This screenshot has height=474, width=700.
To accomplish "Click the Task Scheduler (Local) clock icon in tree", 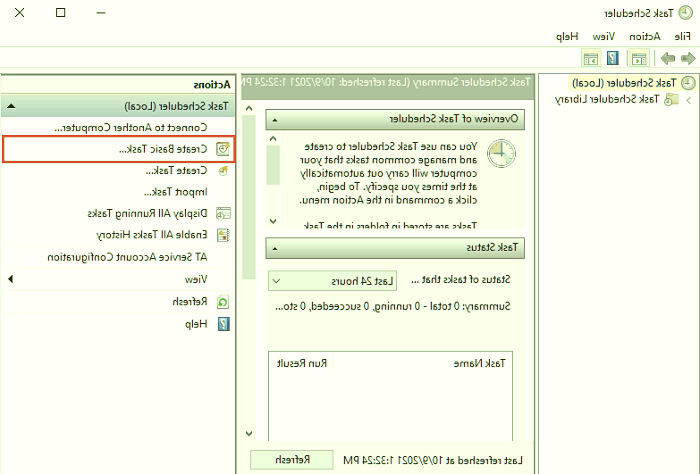I will tap(688, 83).
